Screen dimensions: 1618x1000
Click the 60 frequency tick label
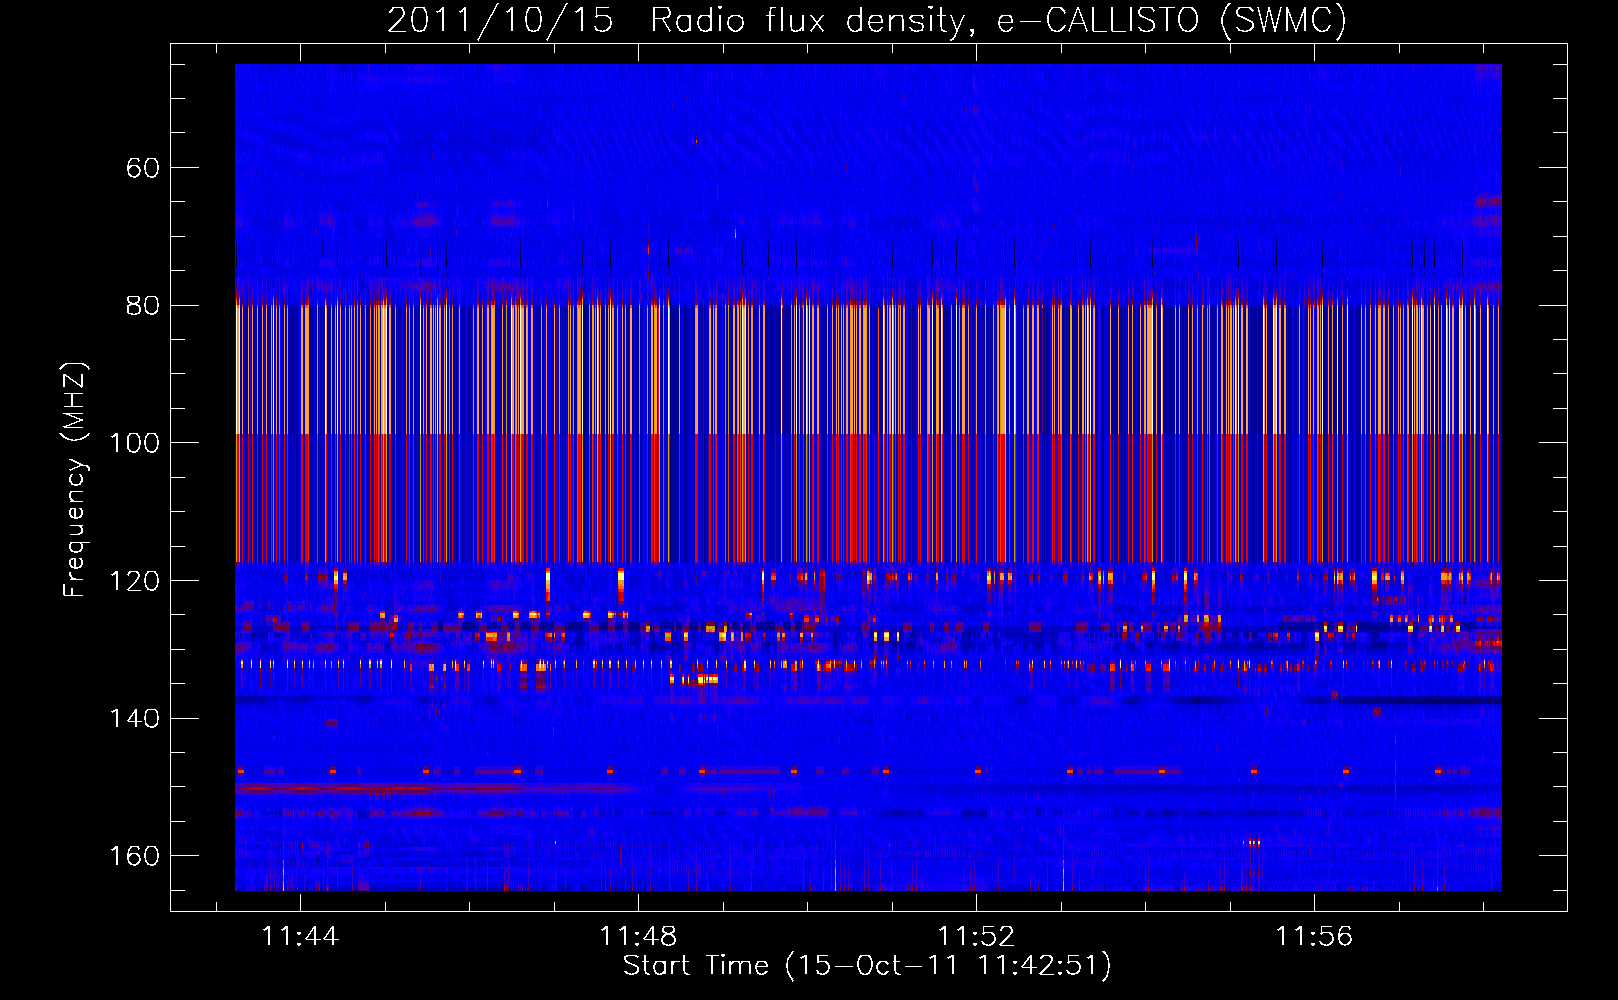[x=143, y=168]
